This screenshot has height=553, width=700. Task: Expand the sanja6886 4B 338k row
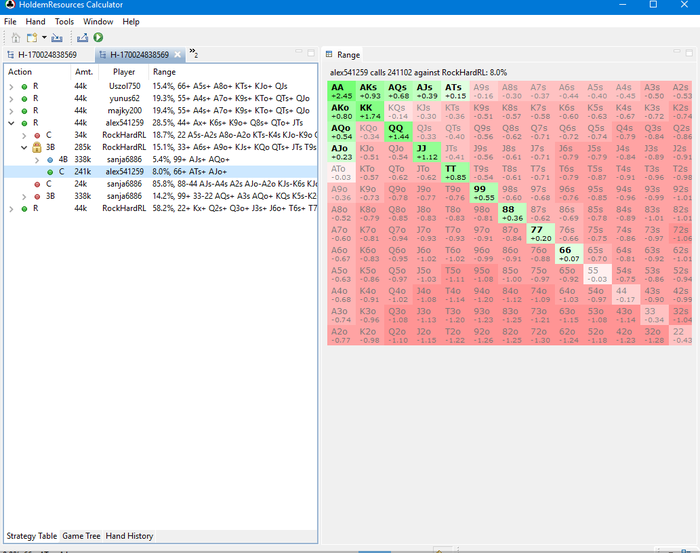click(x=37, y=159)
